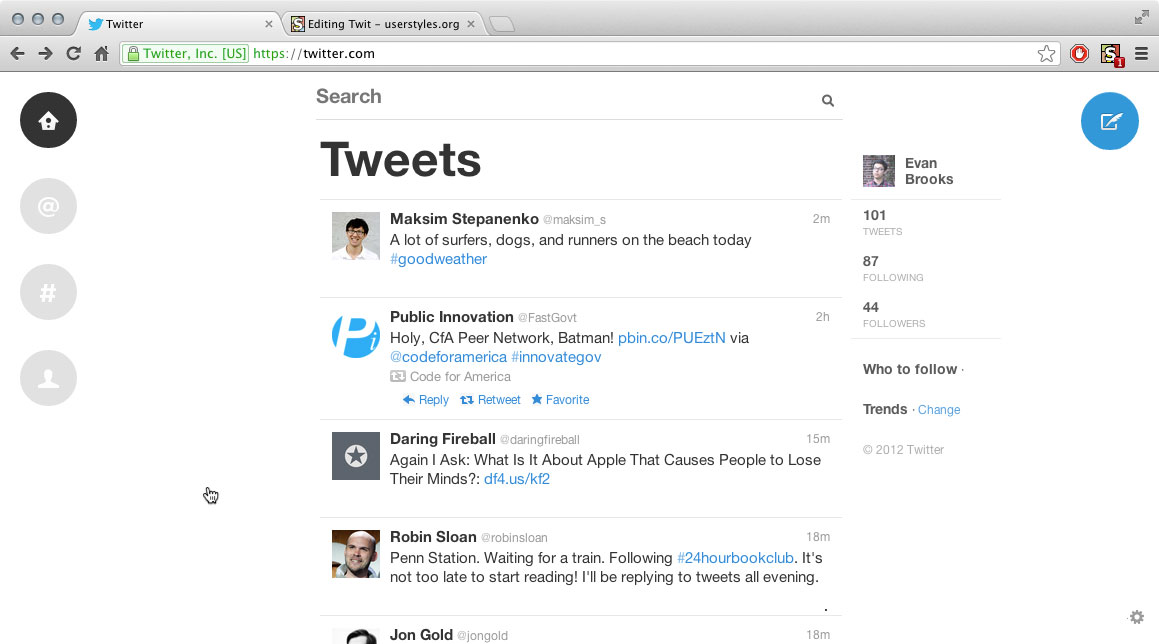The width and height of the screenshot is (1159, 644).
Task: Click the Trends heading
Action: 885,409
